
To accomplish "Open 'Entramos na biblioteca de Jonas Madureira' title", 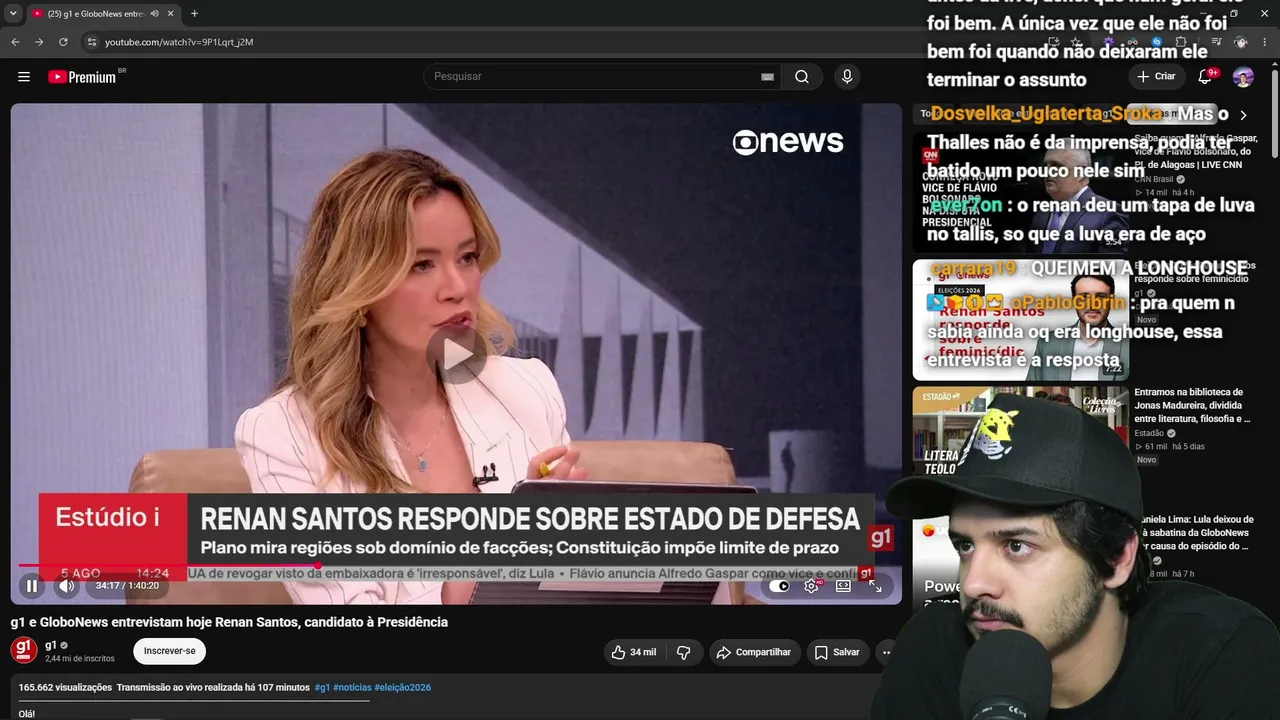I will coord(1192,406).
